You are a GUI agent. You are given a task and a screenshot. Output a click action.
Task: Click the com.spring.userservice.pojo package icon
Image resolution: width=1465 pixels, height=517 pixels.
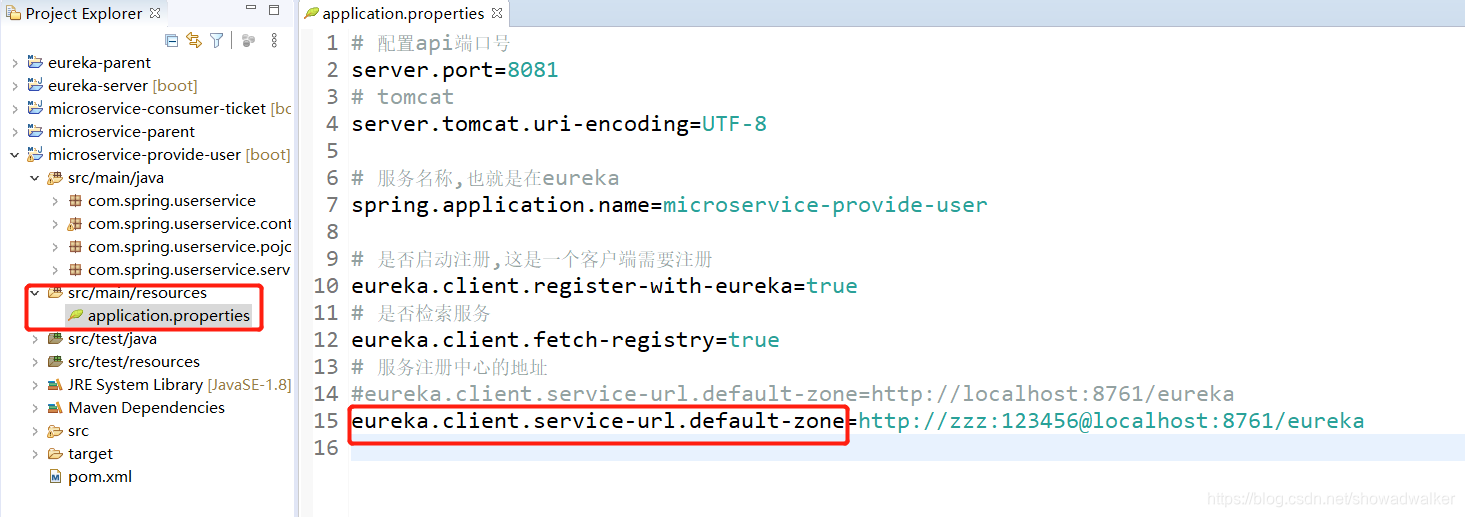click(75, 247)
